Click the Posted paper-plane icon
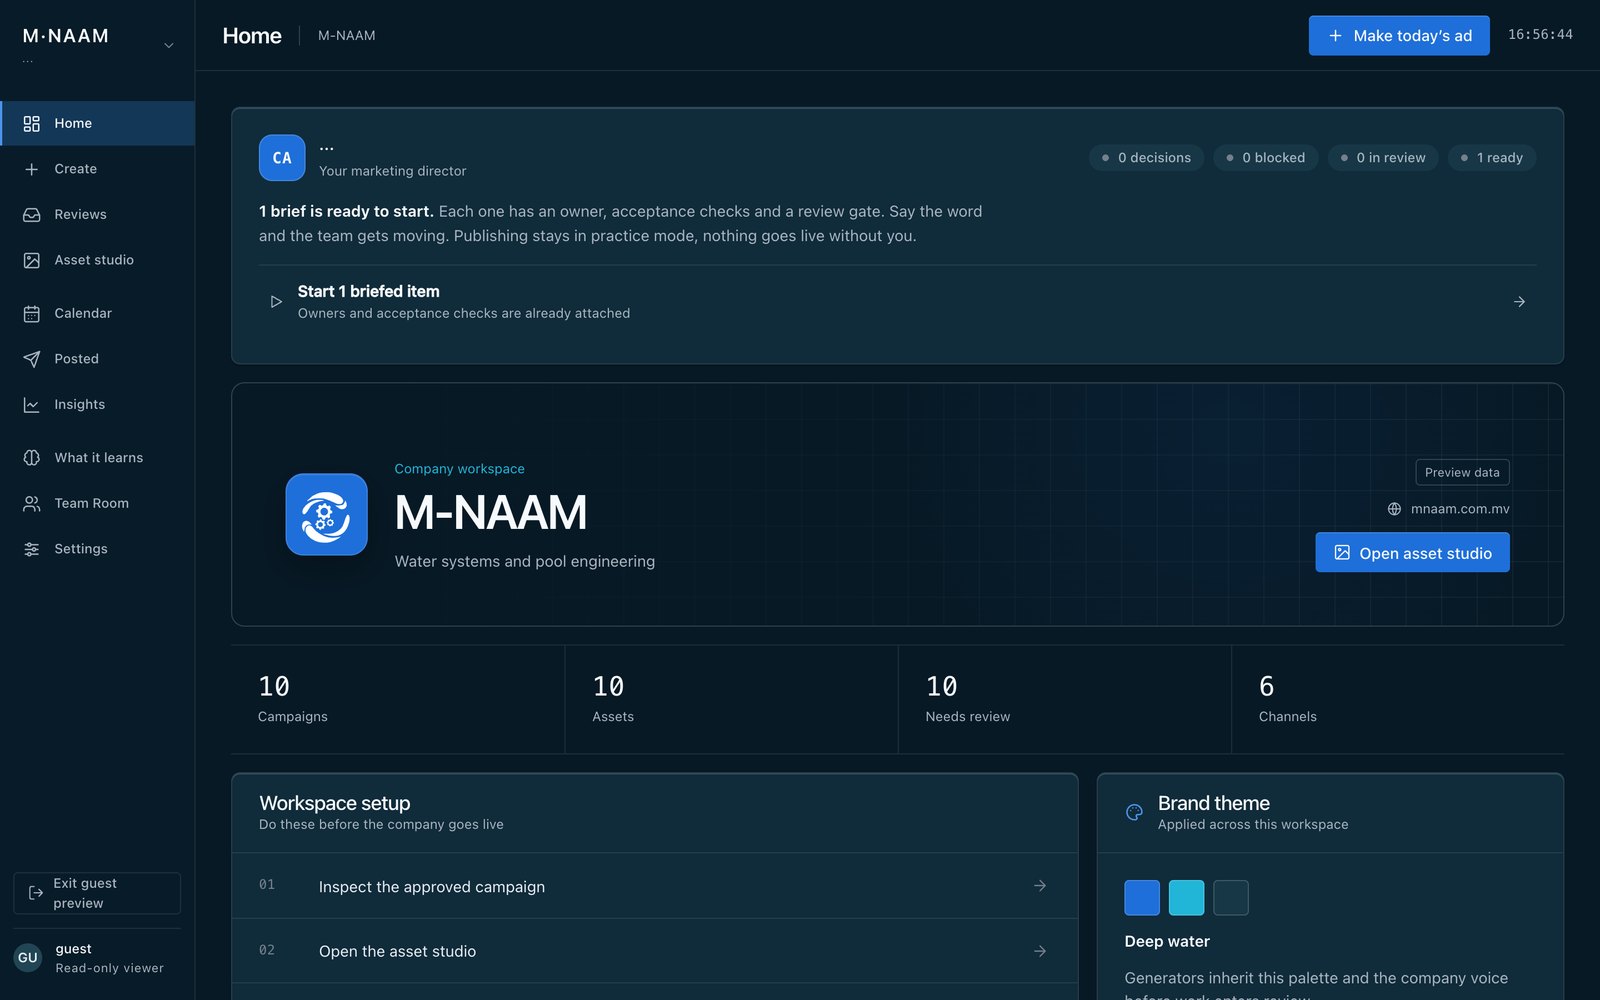 32,359
